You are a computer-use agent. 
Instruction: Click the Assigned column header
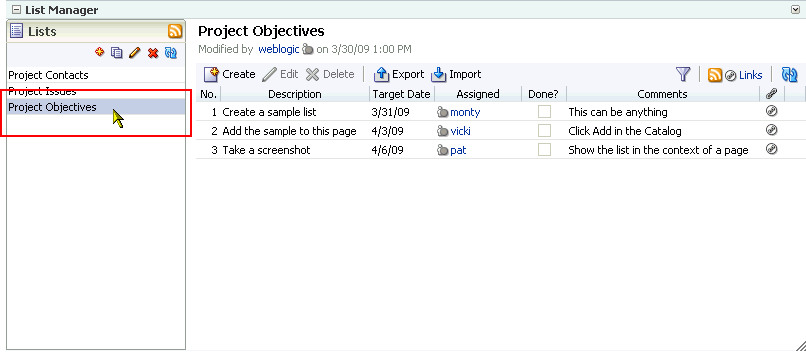tap(478, 94)
